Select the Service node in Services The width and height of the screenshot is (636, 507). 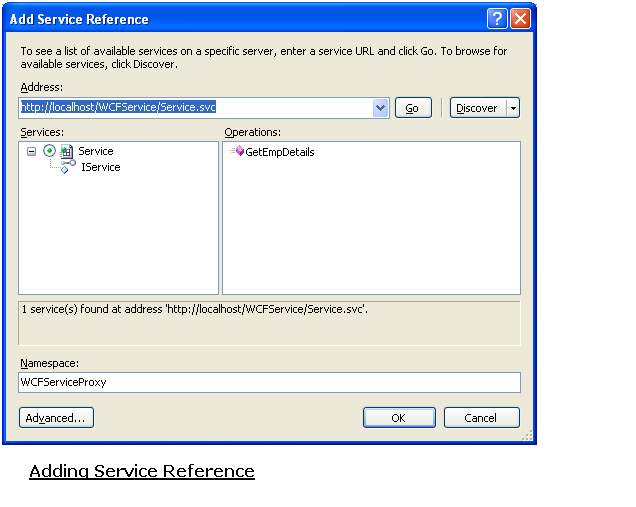pos(96,151)
